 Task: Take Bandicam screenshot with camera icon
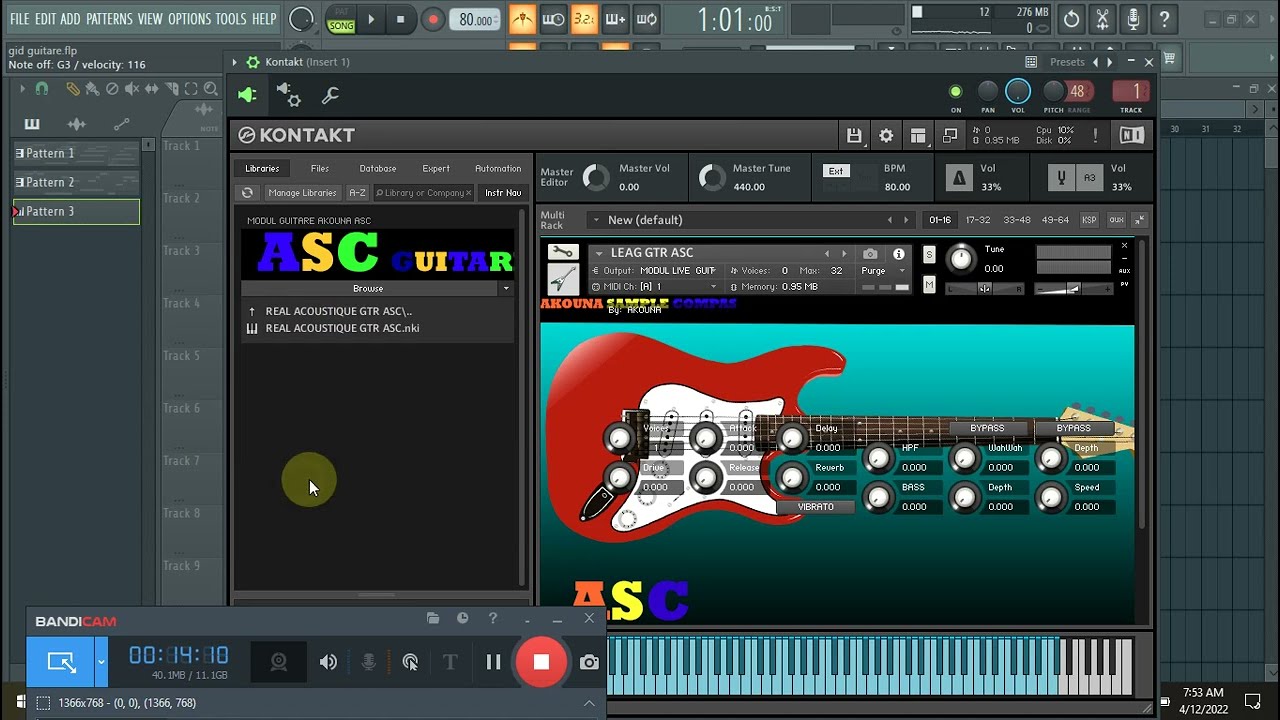point(589,662)
